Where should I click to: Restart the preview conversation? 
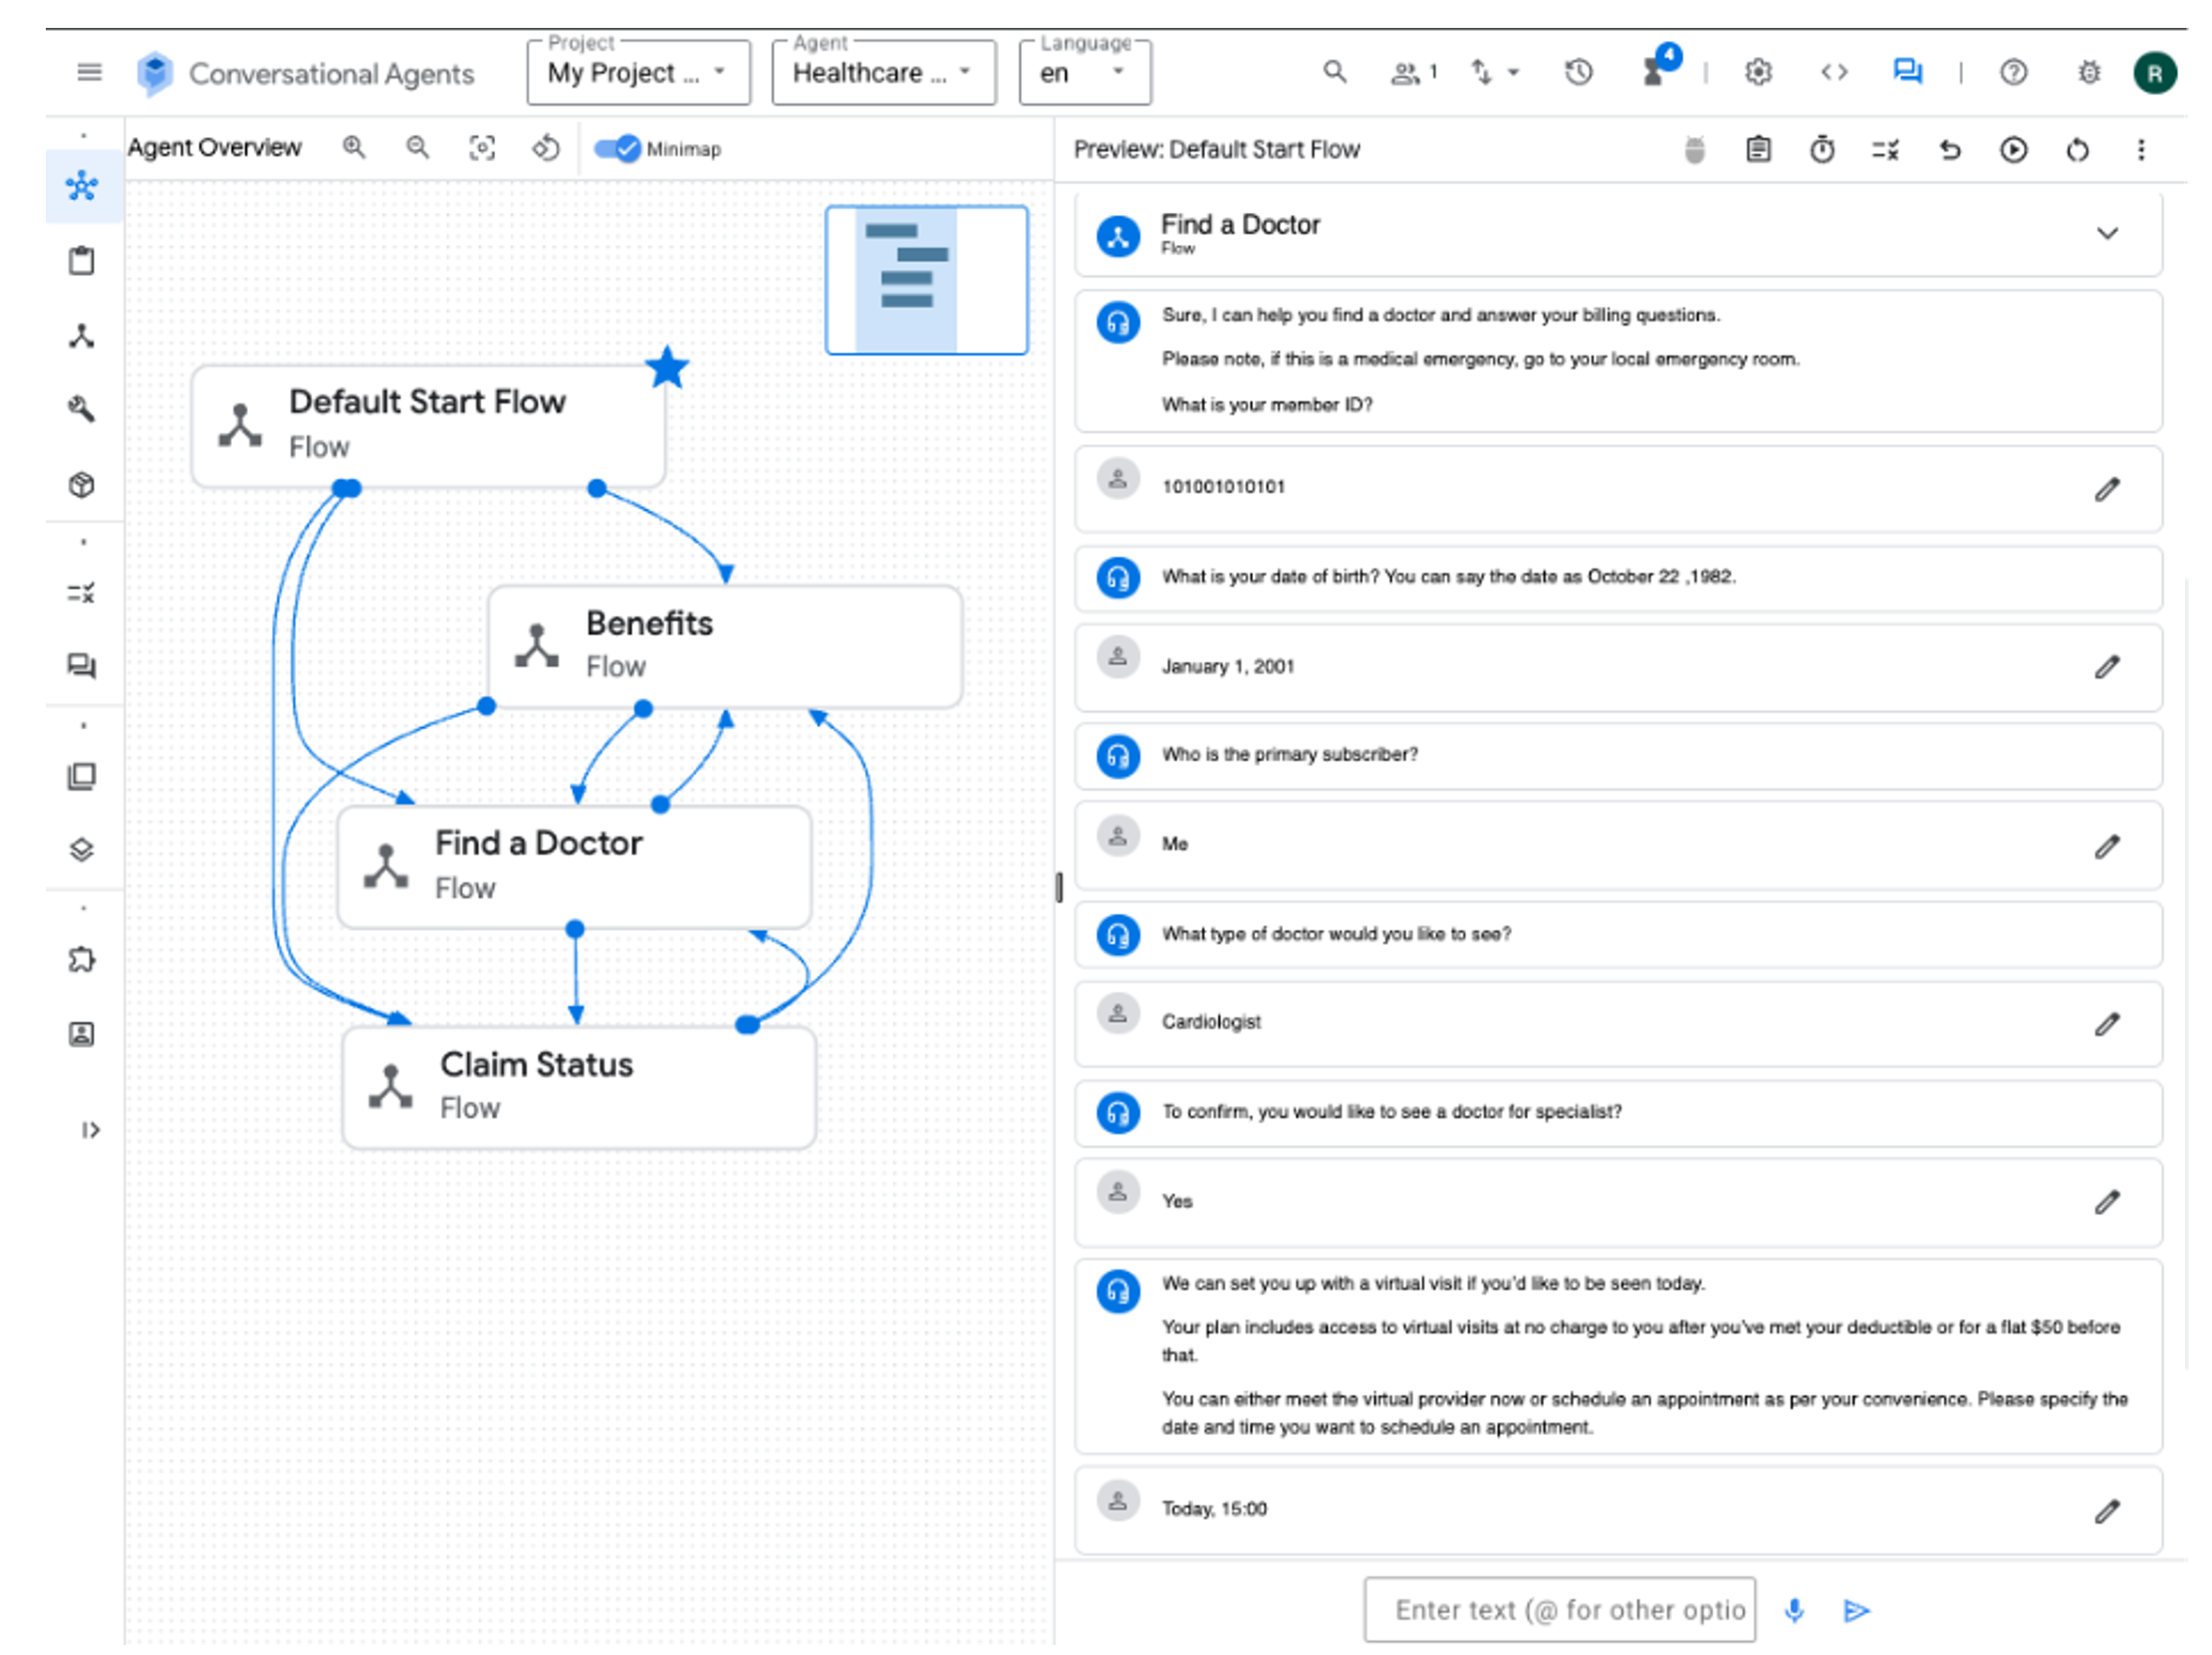[x=2077, y=149]
